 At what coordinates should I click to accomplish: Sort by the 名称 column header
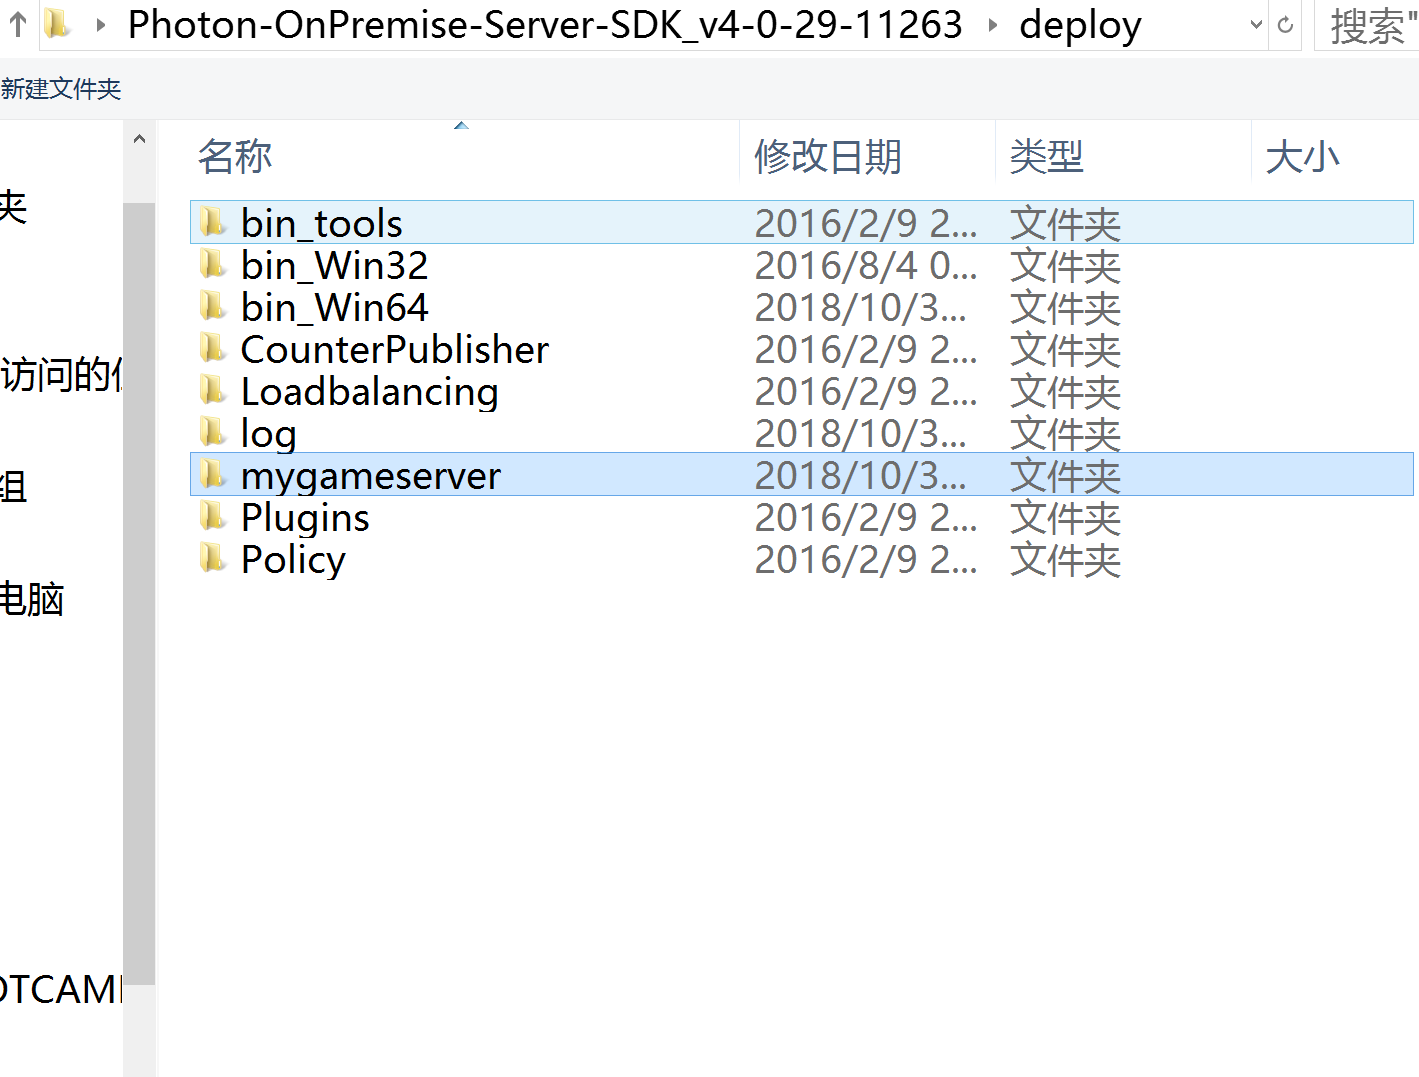(x=234, y=157)
